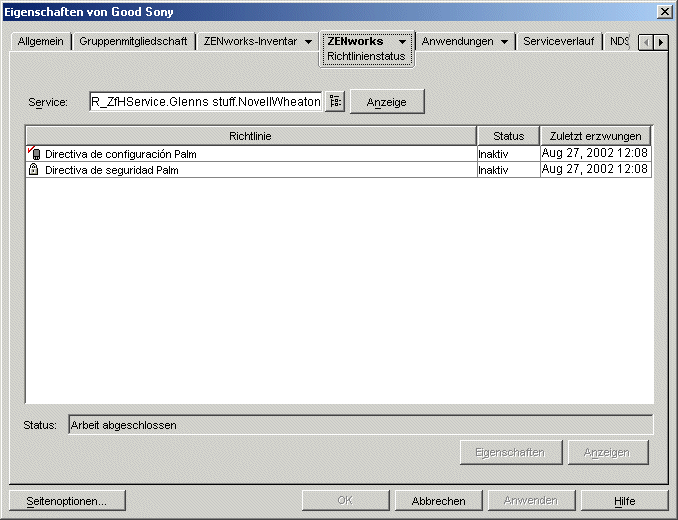Select the Palm security lock icon
678x520 pixels.
click(x=33, y=169)
